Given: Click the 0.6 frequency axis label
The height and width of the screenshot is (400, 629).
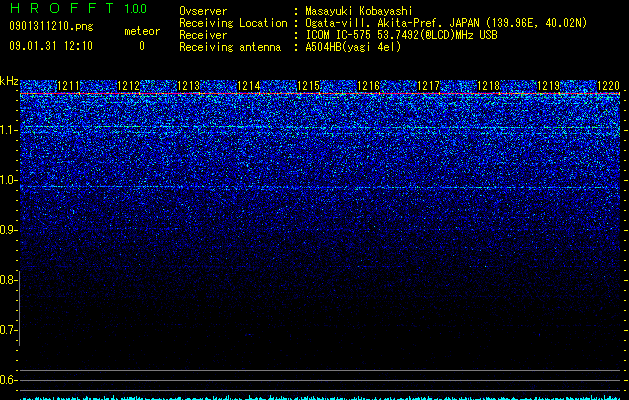Looking at the screenshot, I should [x=9, y=380].
